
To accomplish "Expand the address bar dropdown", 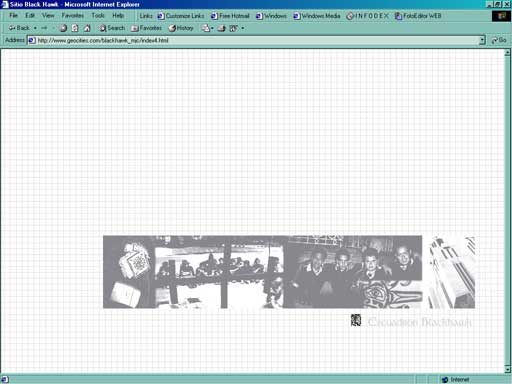I will coord(482,40).
